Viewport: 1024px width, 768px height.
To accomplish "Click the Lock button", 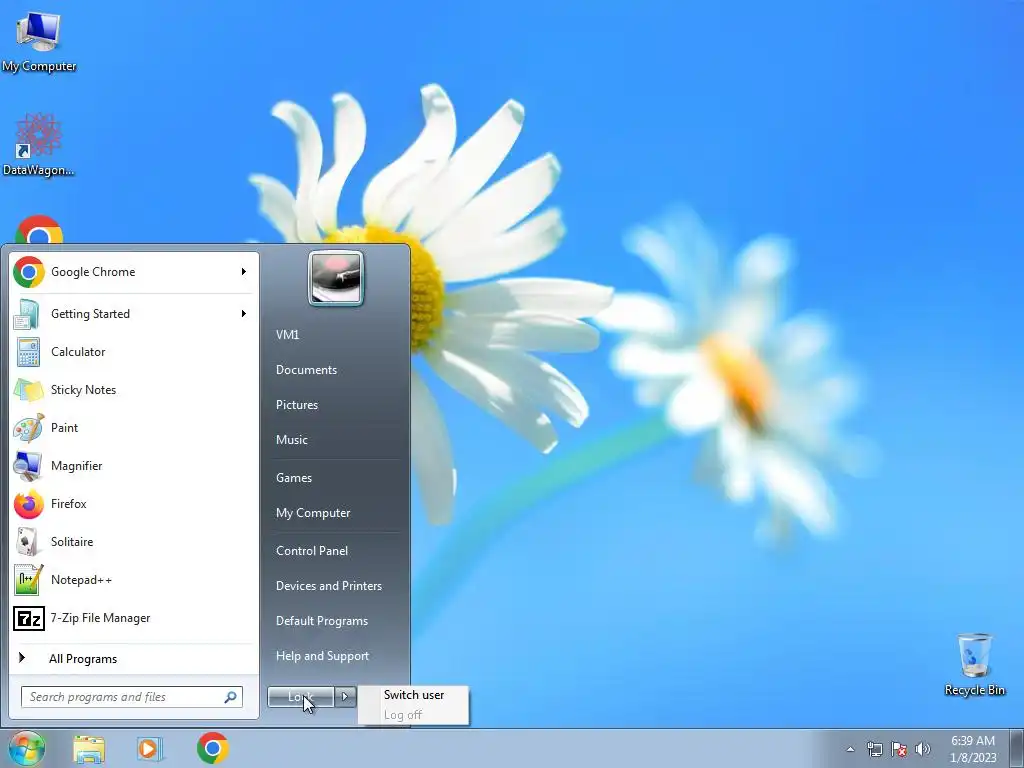I will [x=301, y=697].
